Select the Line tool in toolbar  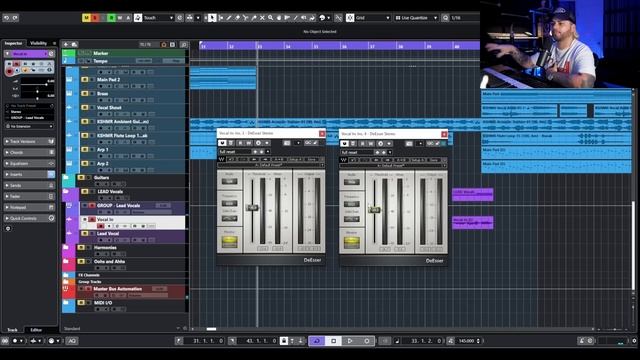(x=296, y=18)
